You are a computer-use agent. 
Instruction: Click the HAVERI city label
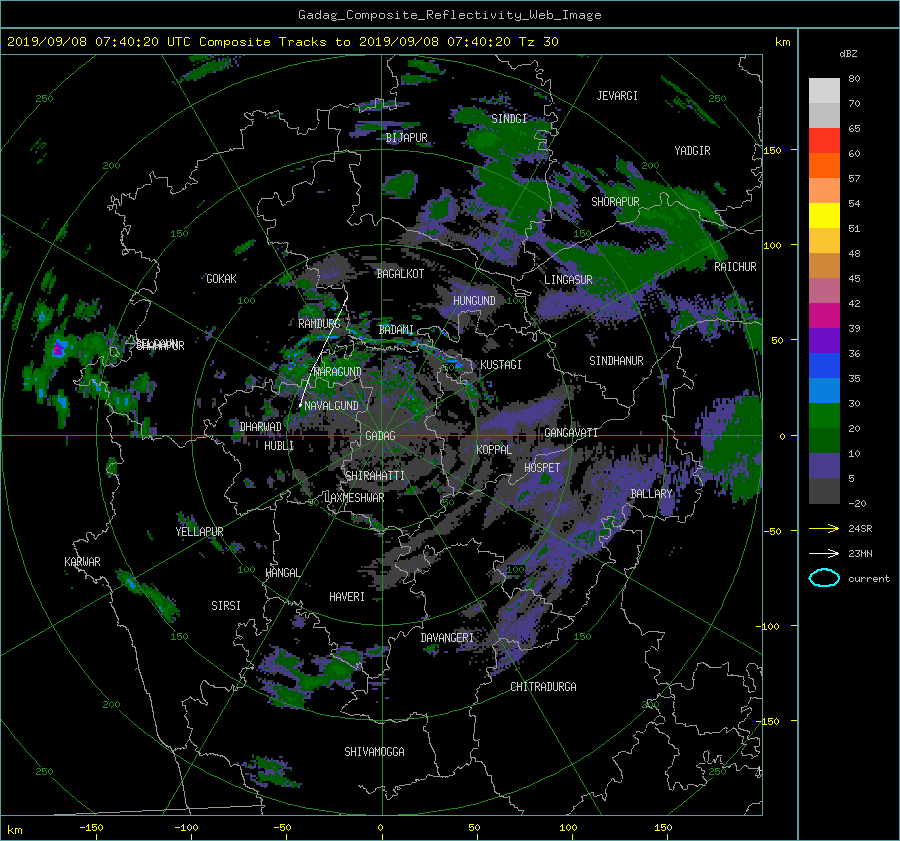[347, 597]
